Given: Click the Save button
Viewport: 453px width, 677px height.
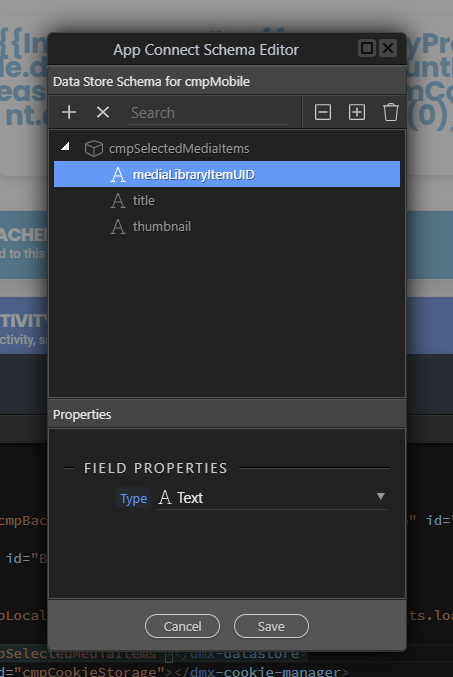Looking at the screenshot, I should (x=271, y=626).
